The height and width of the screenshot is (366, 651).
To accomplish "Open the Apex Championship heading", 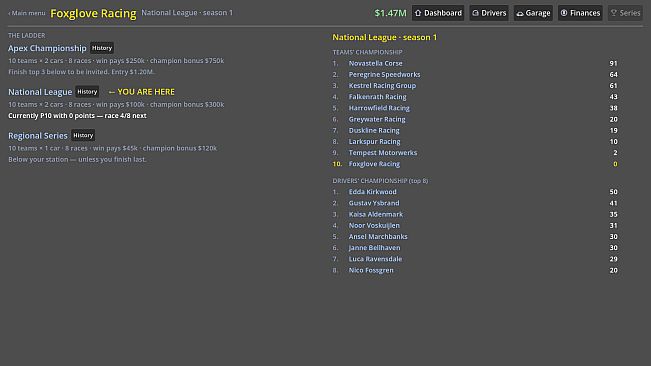I will (47, 48).
